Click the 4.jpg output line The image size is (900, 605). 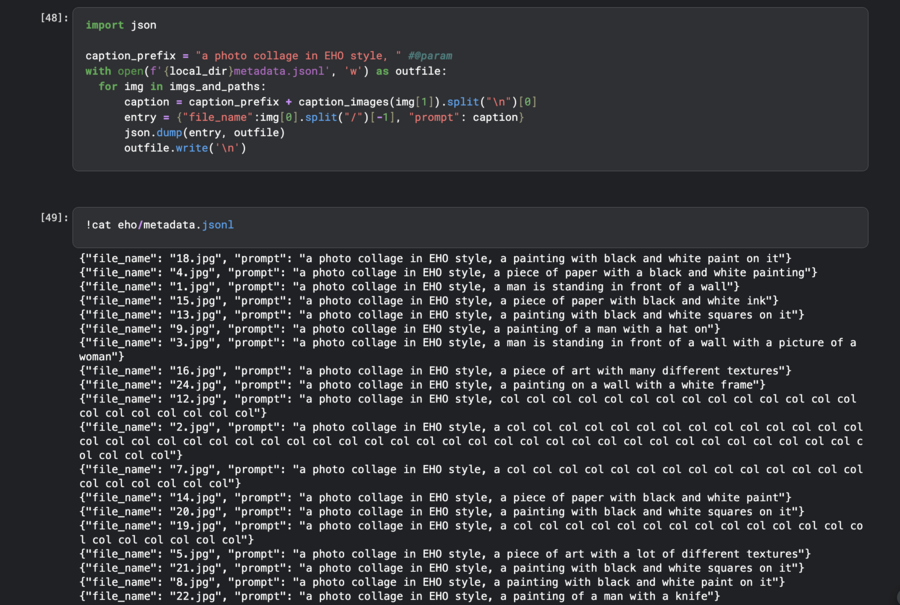448,273
